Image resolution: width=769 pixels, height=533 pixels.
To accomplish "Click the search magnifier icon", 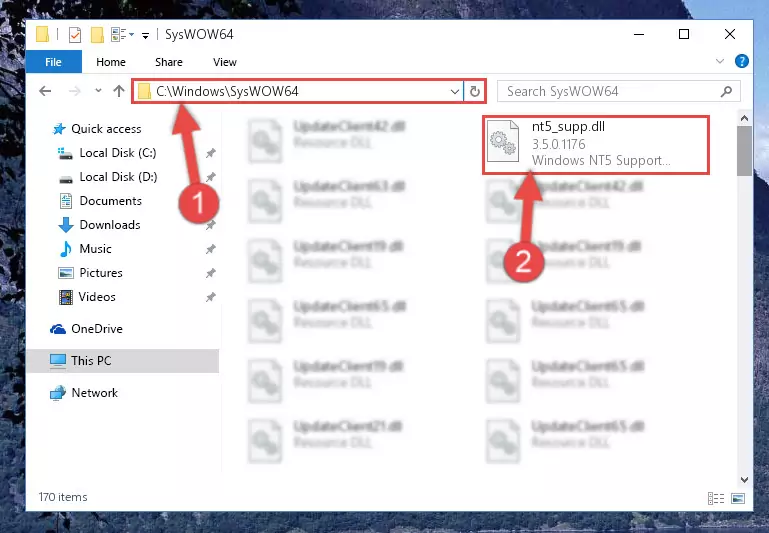I will [726, 91].
